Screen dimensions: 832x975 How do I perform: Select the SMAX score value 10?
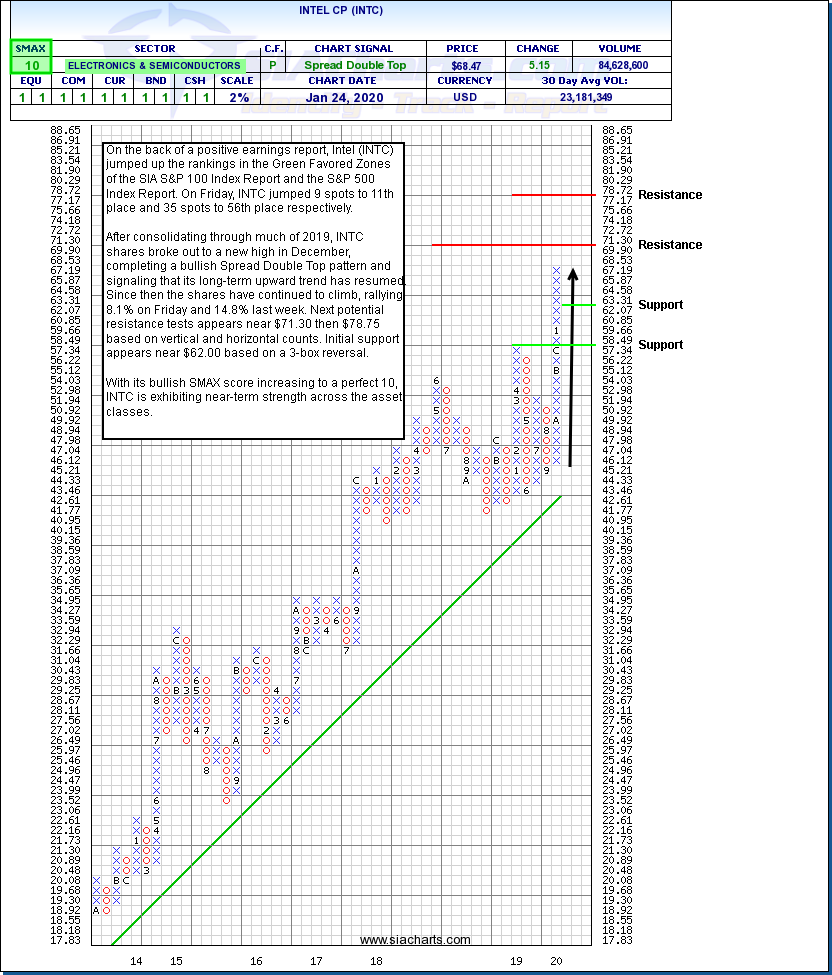point(29,65)
